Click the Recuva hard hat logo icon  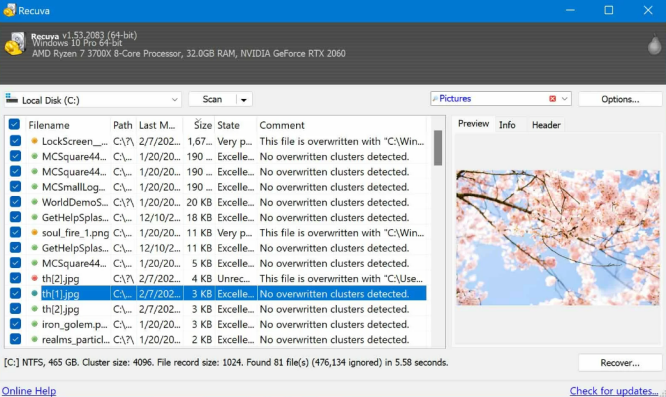pos(15,44)
